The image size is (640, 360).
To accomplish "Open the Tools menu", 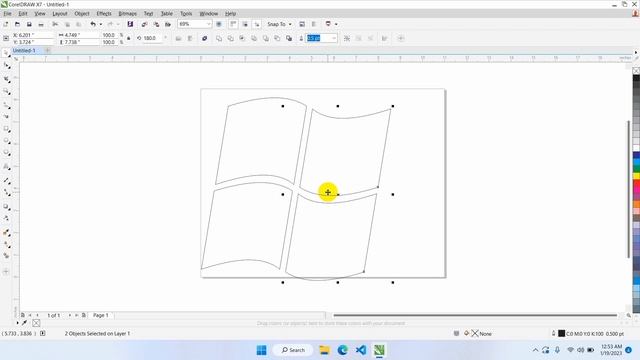I will click(x=186, y=13).
